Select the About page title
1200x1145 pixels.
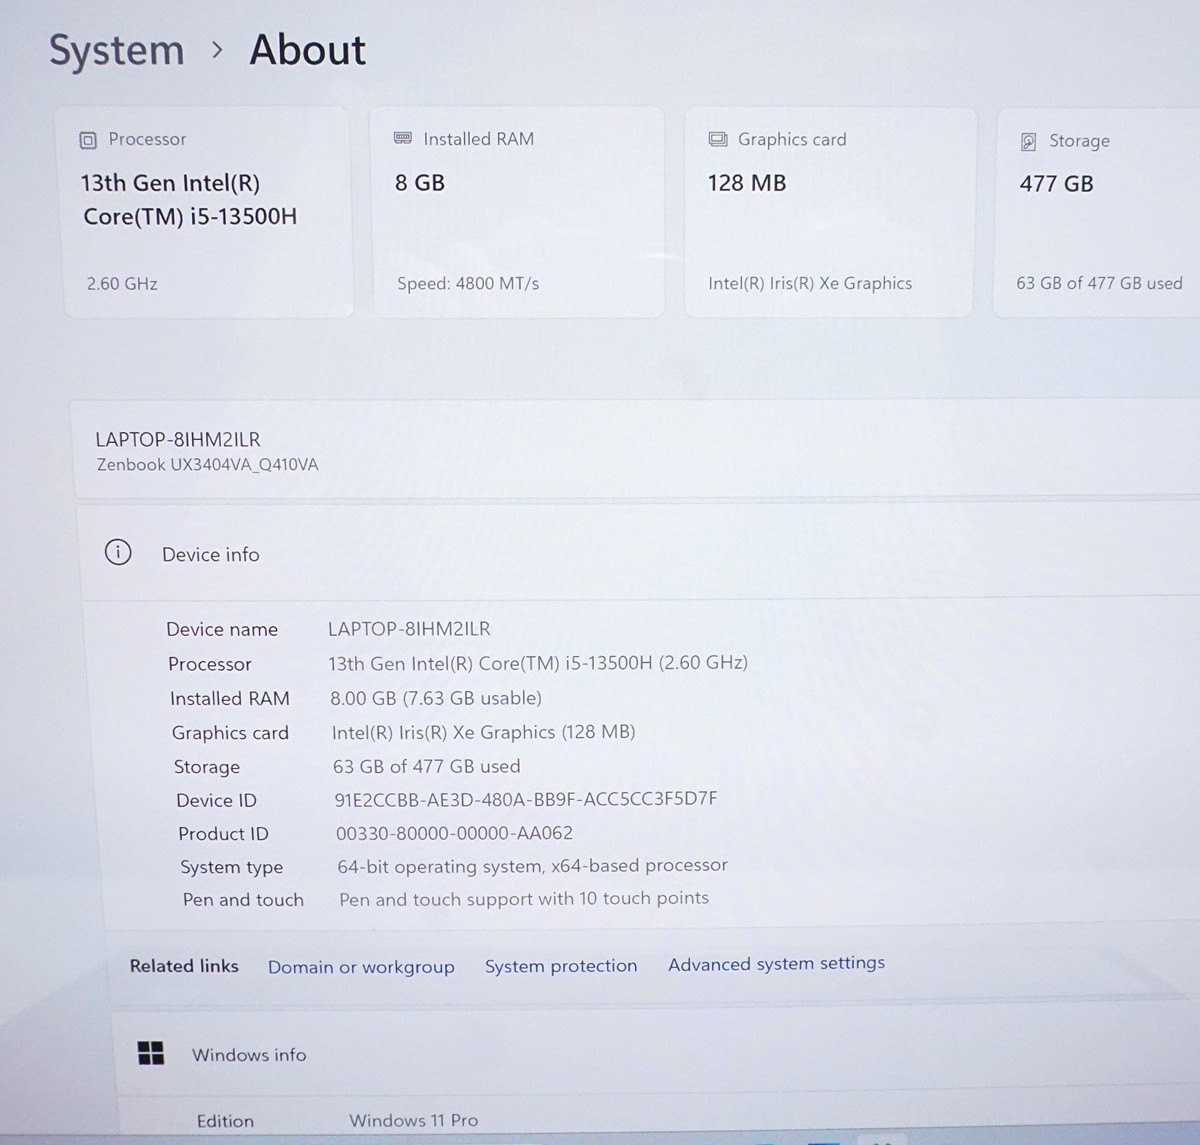(307, 50)
